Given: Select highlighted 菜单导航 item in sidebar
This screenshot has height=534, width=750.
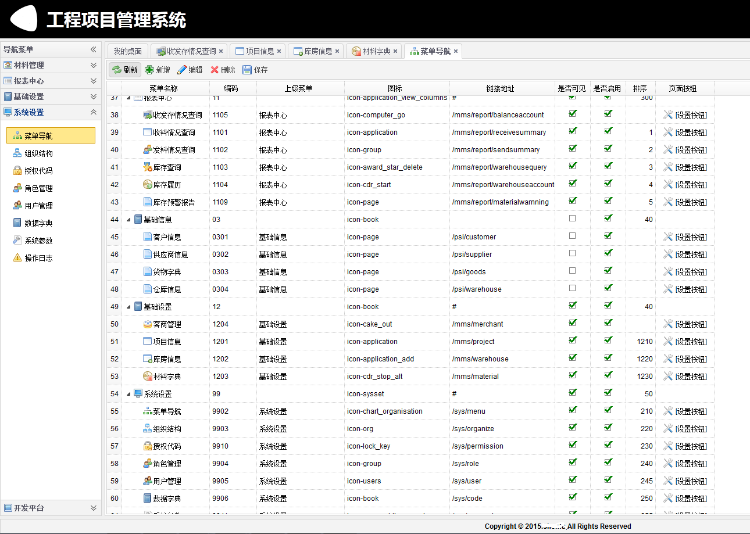Looking at the screenshot, I should 51,135.
